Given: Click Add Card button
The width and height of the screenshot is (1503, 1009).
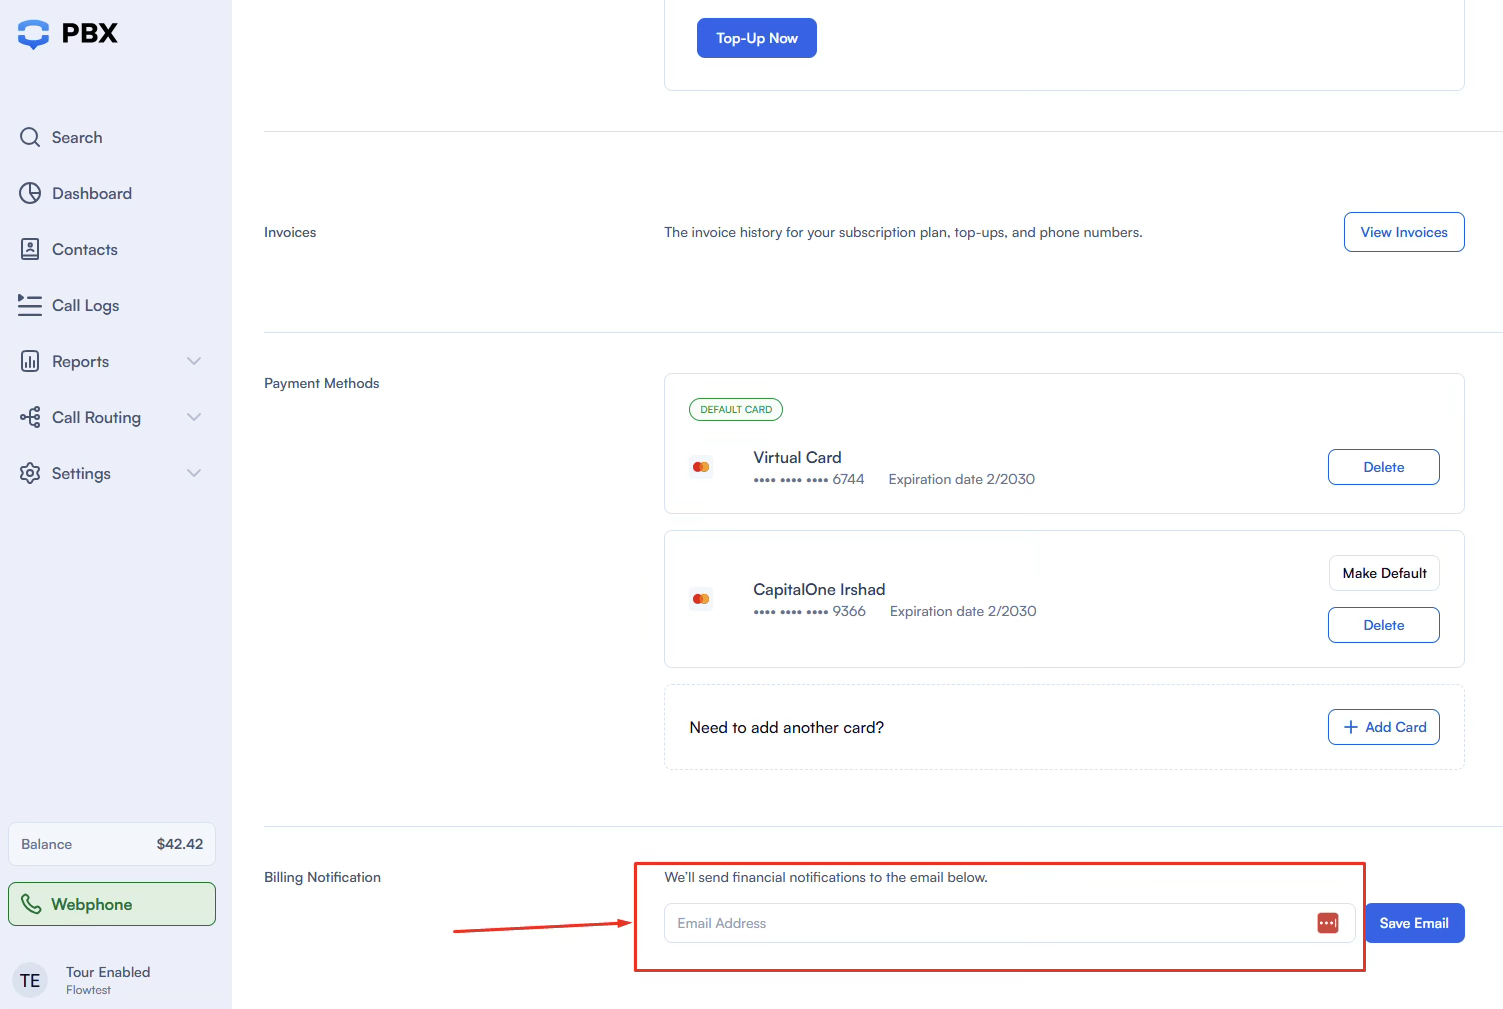Looking at the screenshot, I should [1383, 727].
